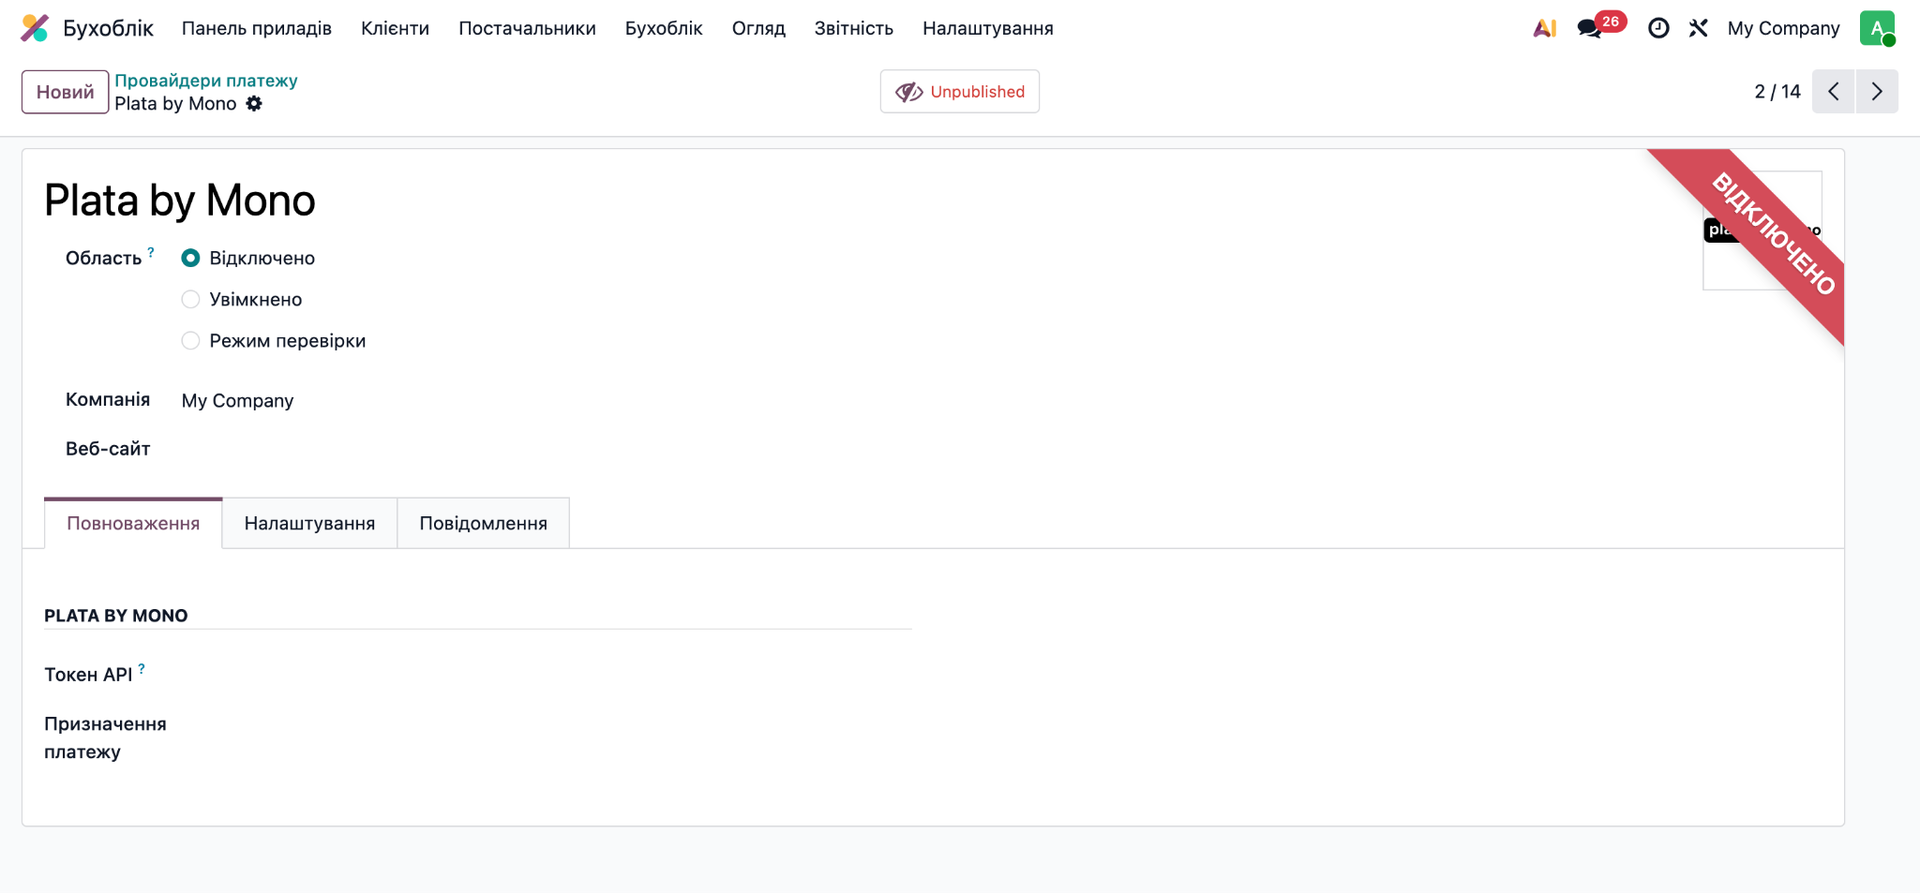Edit the Plata by Mono name field
1920x893 pixels.
180,200
